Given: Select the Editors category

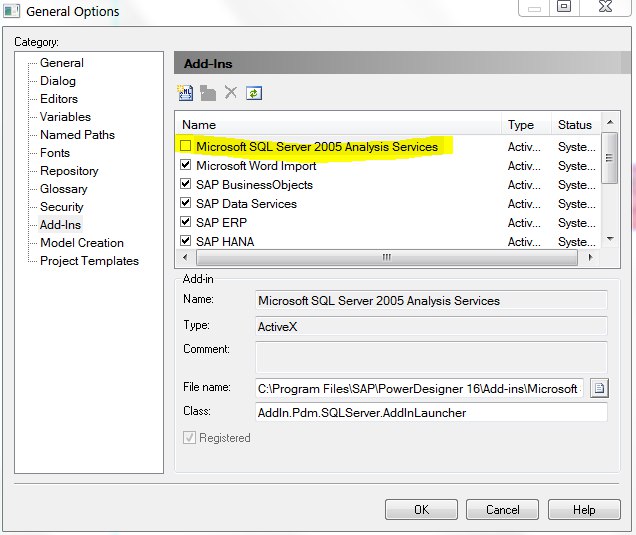Looking at the screenshot, I should 59,99.
